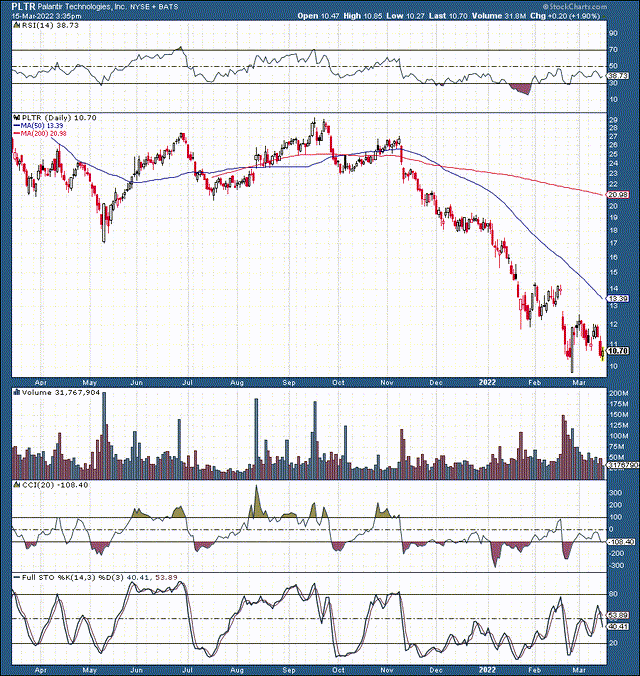Viewport: 640px width, 676px height.
Task: Click the 53.89 stochastic %D value tag
Action: pos(618,615)
